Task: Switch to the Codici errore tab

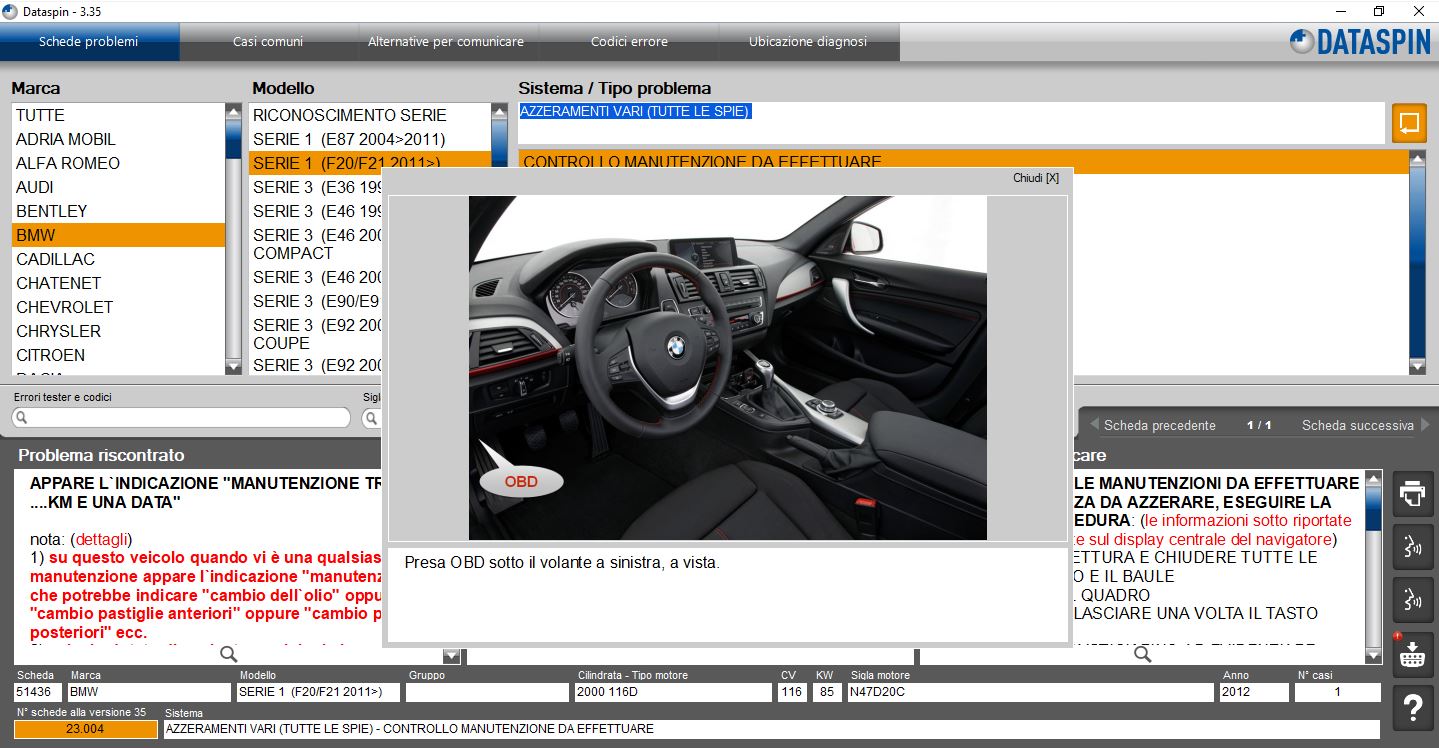Action: coord(629,42)
